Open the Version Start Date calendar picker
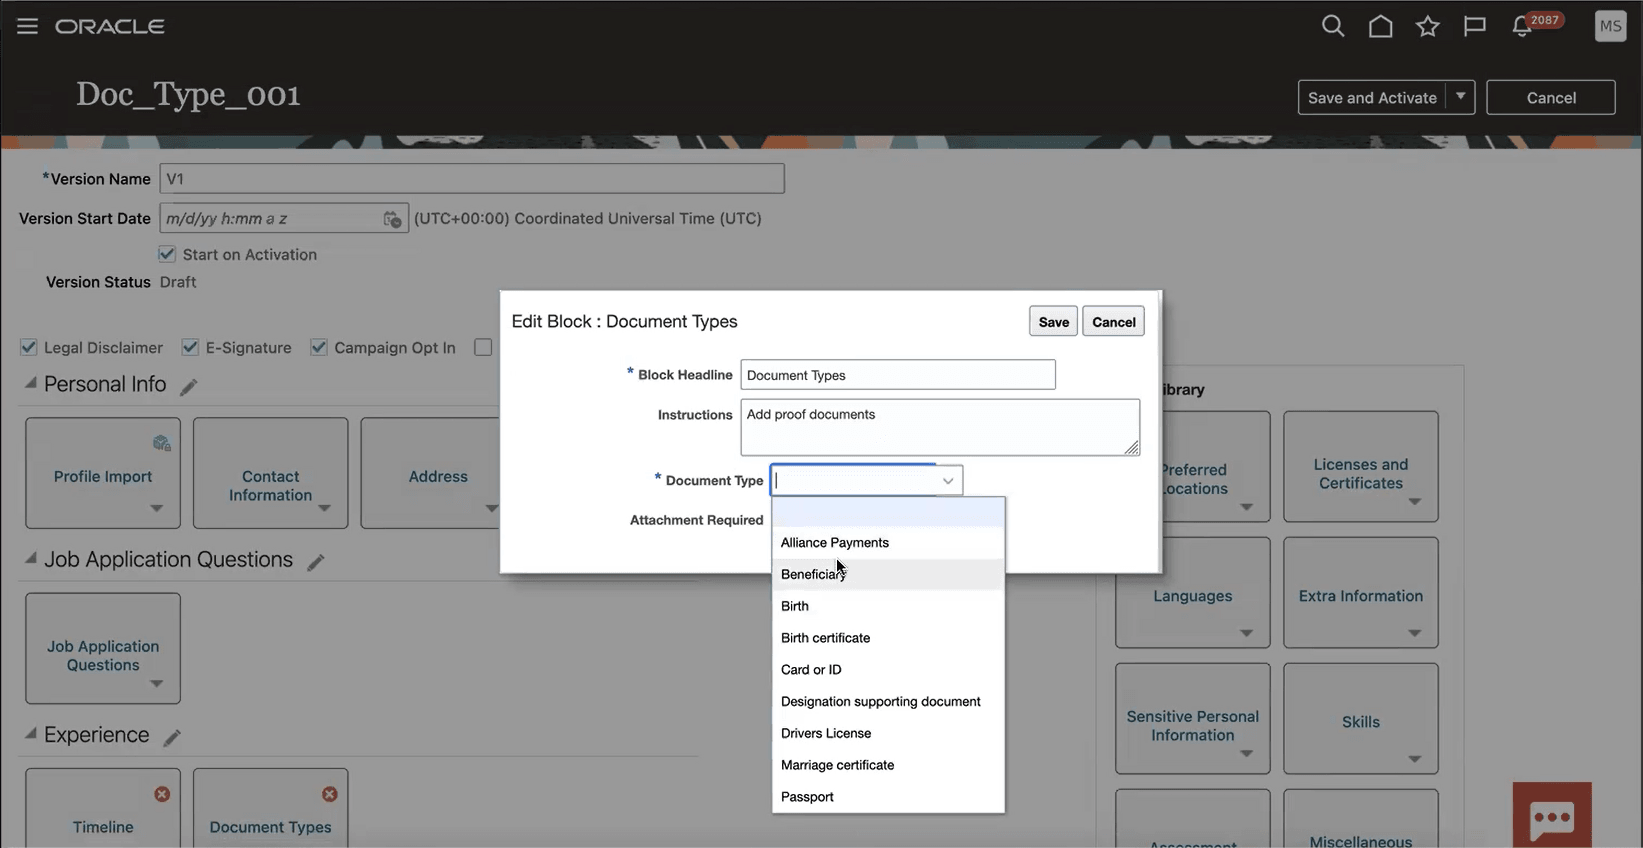This screenshot has width=1643, height=848. (x=393, y=219)
